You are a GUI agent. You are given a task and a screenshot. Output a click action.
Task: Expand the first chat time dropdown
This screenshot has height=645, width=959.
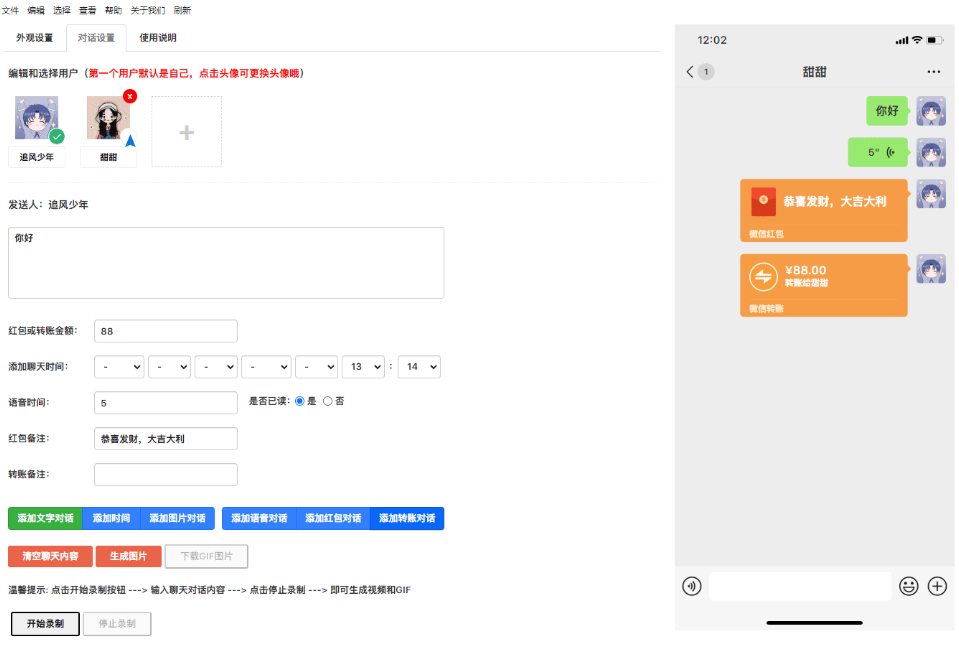[x=119, y=367]
